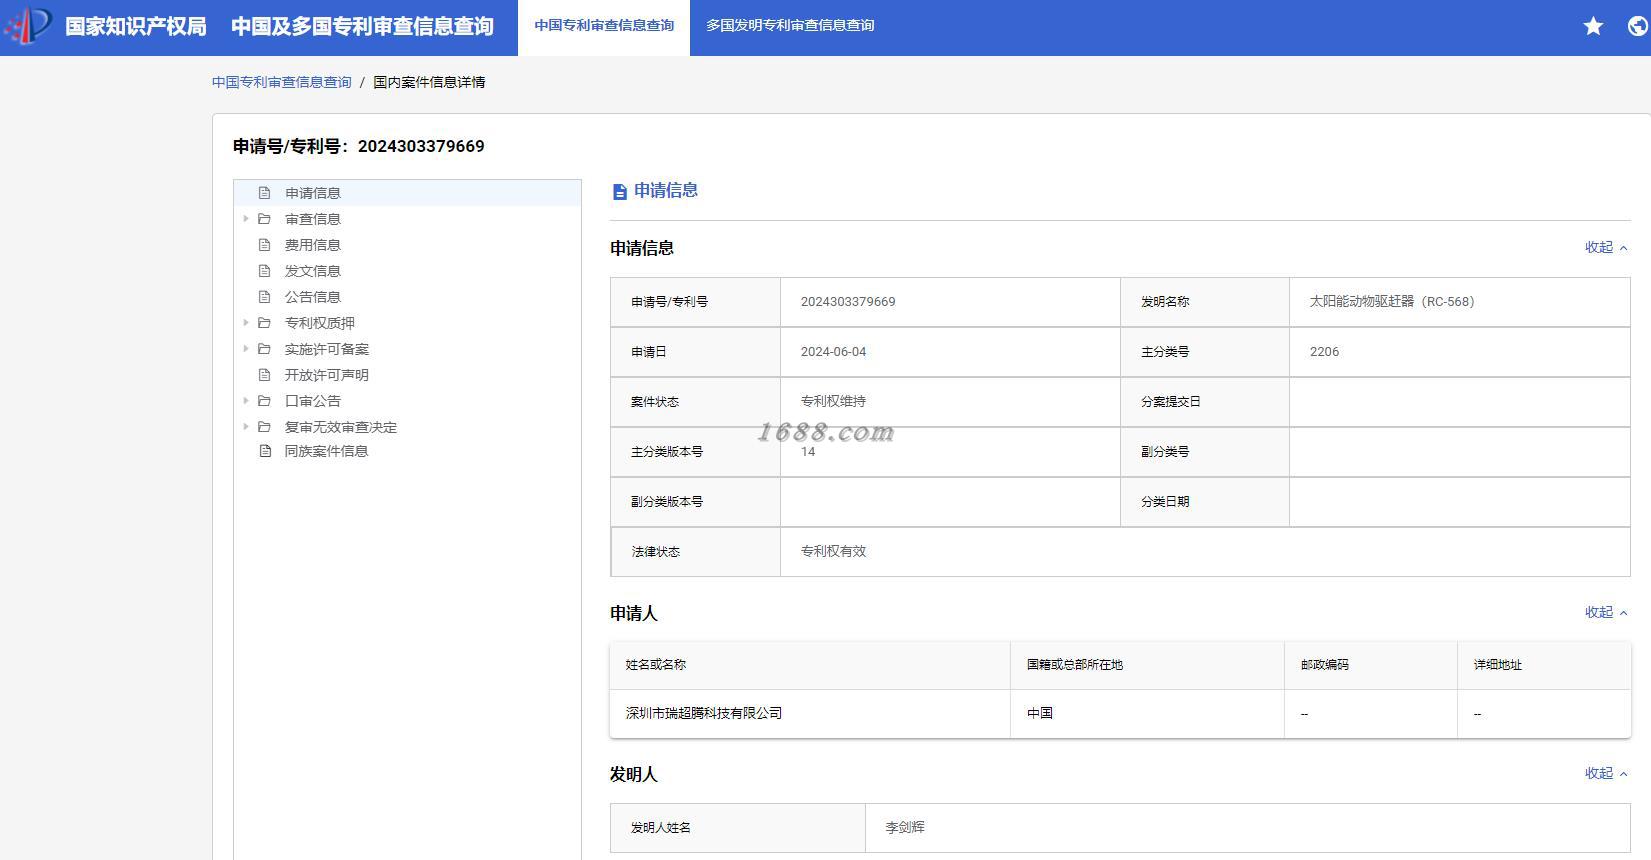
Task: Select 实施许可备案 in the left tree
Action: point(327,349)
